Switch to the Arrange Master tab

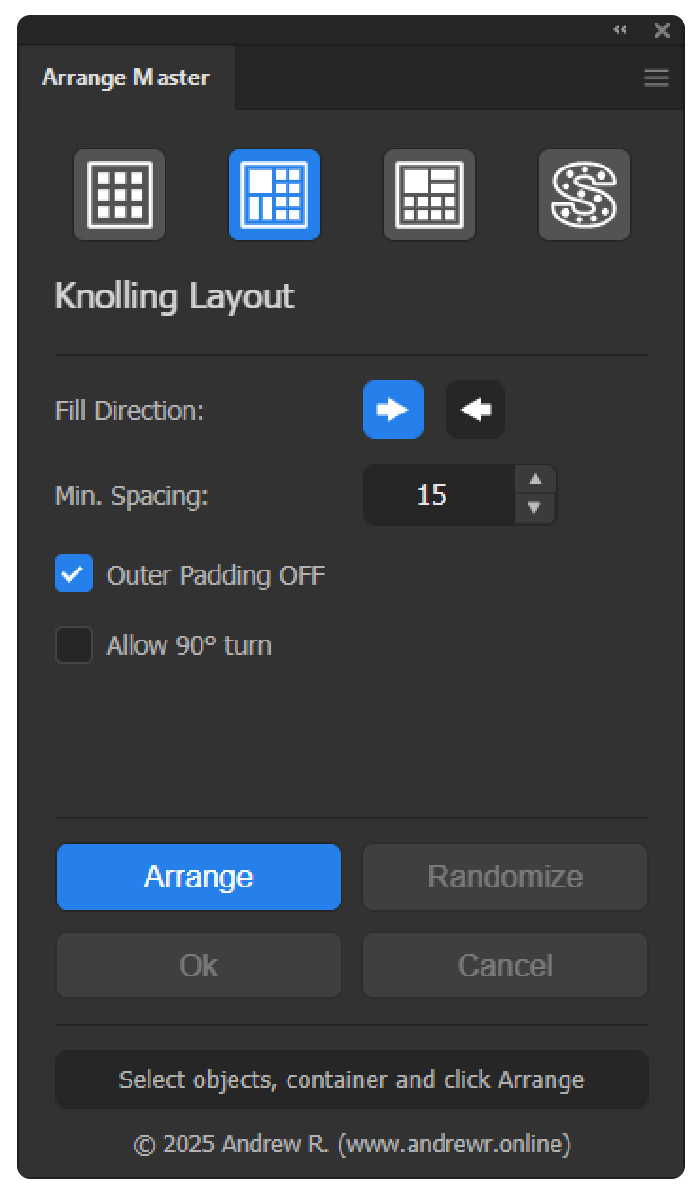tap(126, 78)
